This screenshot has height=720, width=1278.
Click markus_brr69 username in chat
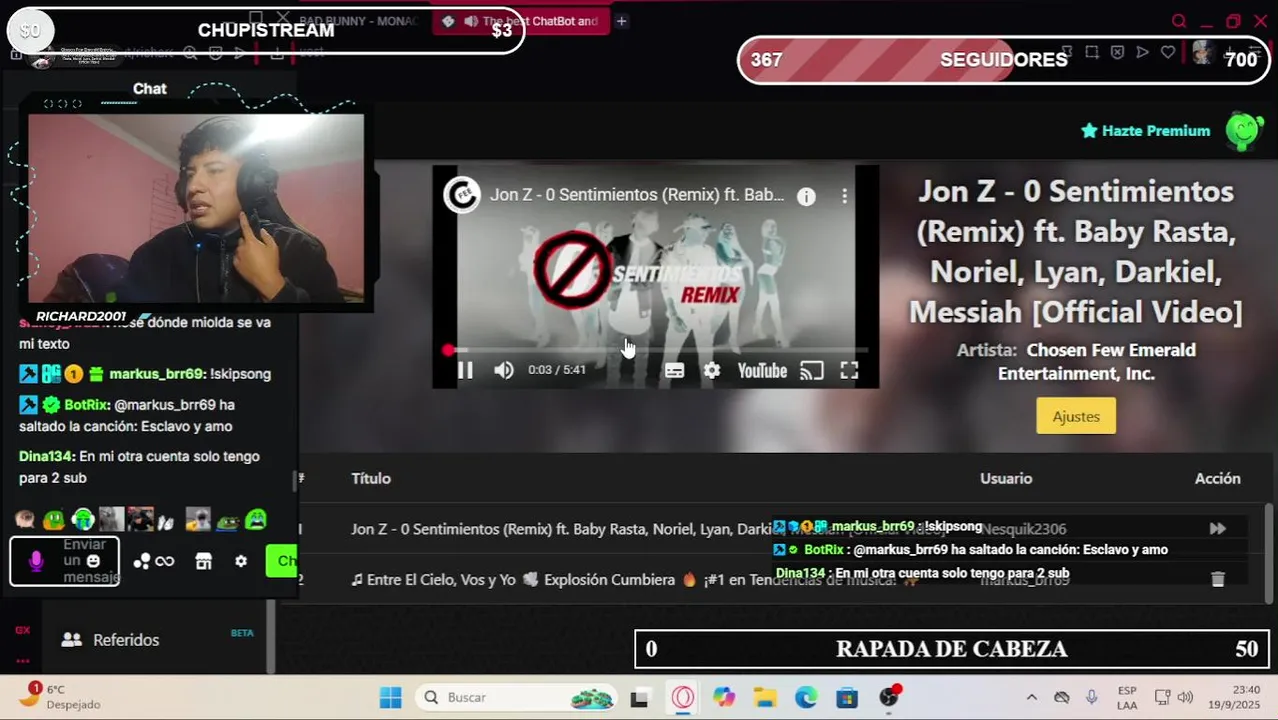(156, 374)
